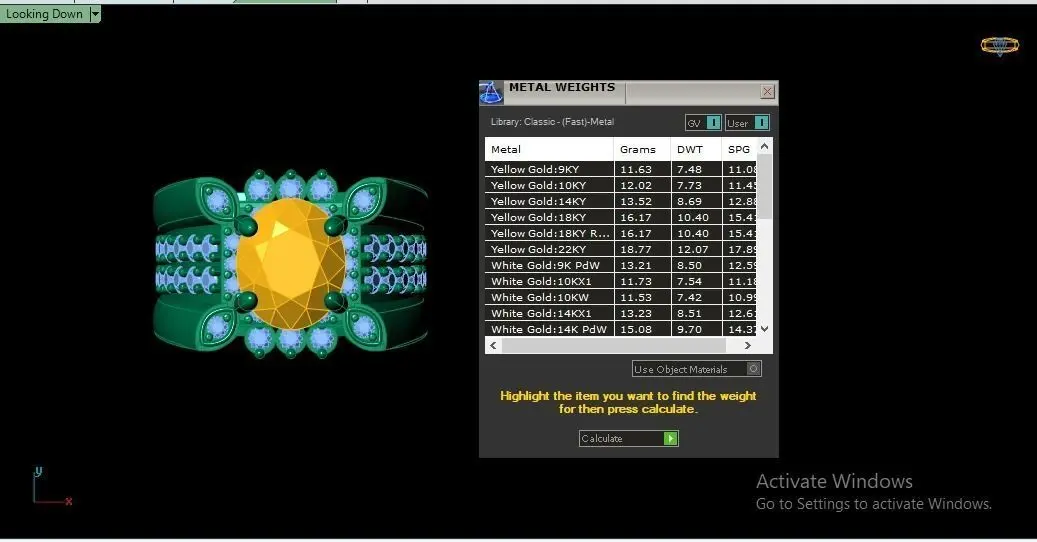The height and width of the screenshot is (542, 1037).
Task: Toggle the Use Object Materials option
Action: (x=696, y=369)
